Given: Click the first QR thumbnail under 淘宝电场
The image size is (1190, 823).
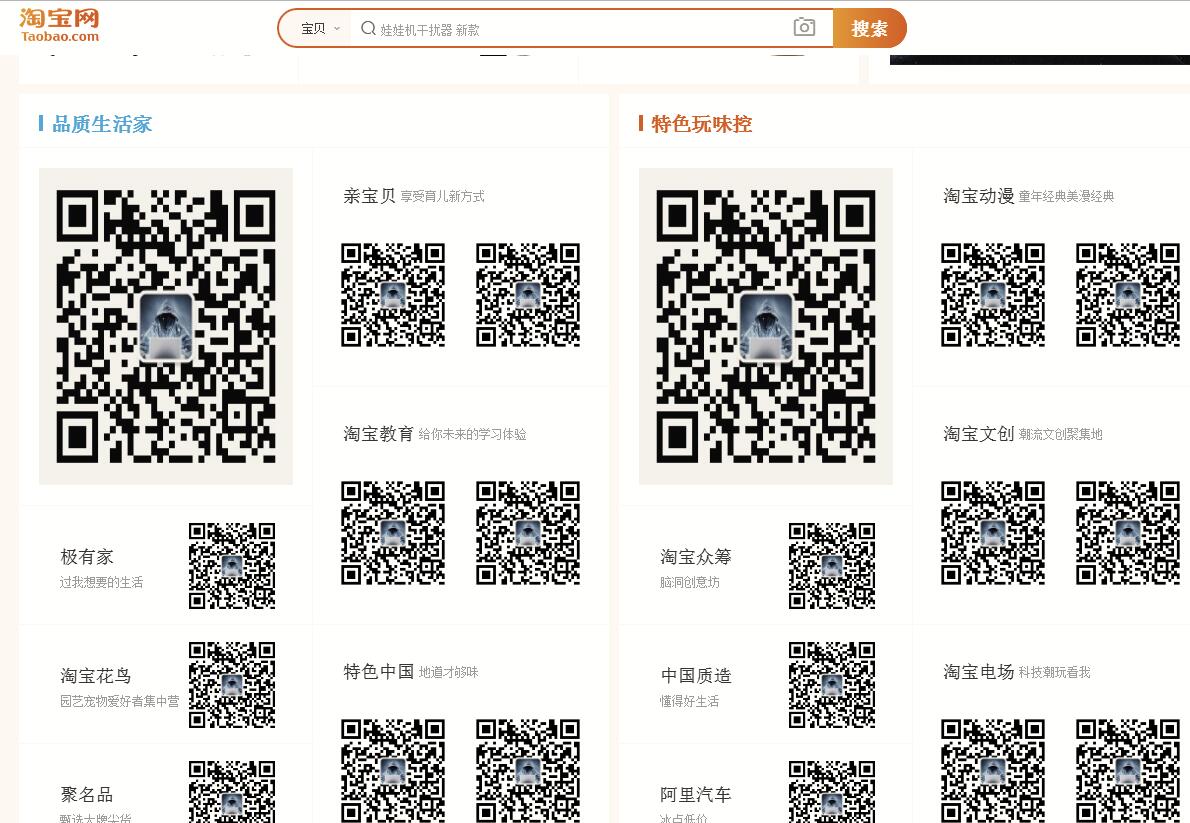Looking at the screenshot, I should [993, 771].
